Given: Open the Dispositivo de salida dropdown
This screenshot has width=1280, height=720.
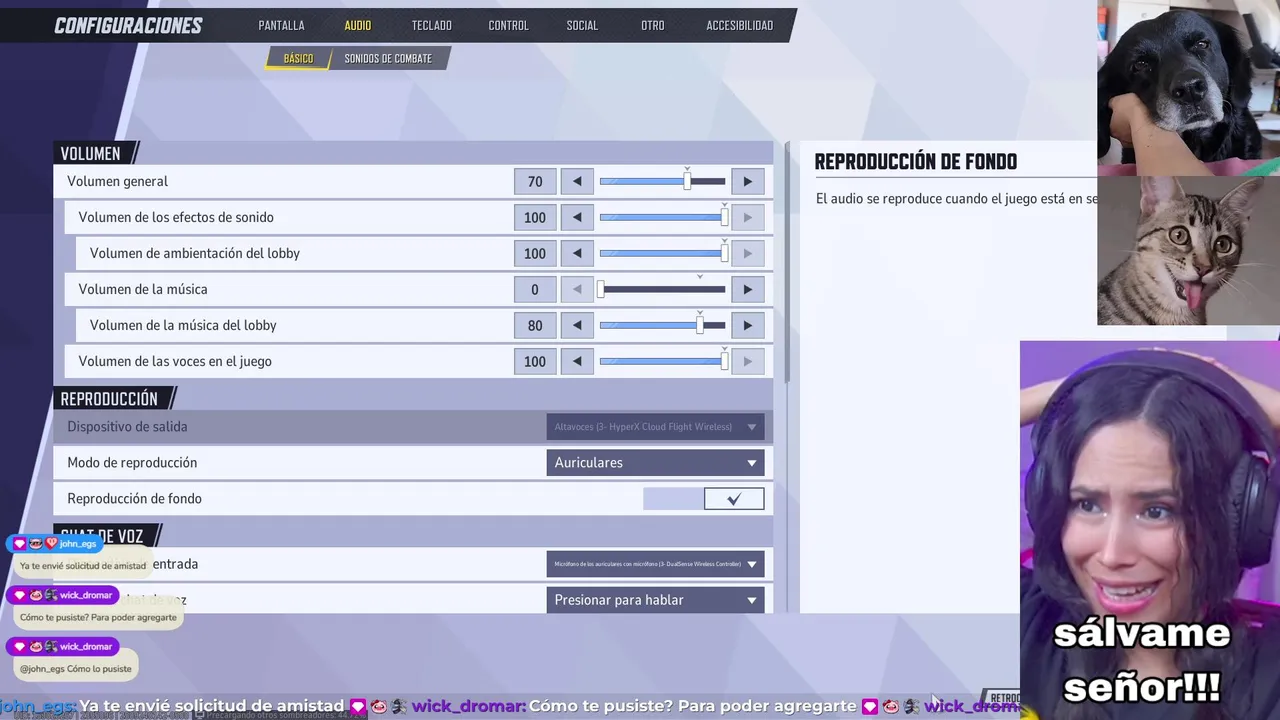Looking at the screenshot, I should tap(655, 427).
